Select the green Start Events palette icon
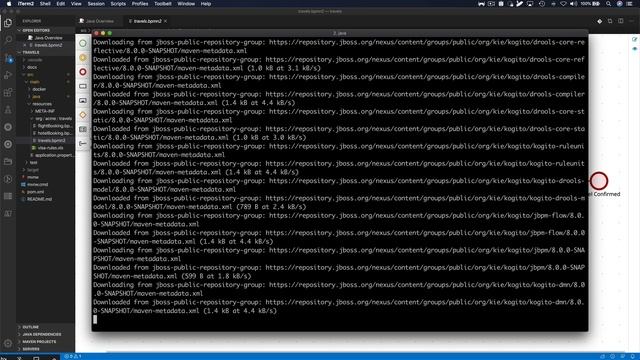Viewport: 640px width, 360px height. (83, 43)
